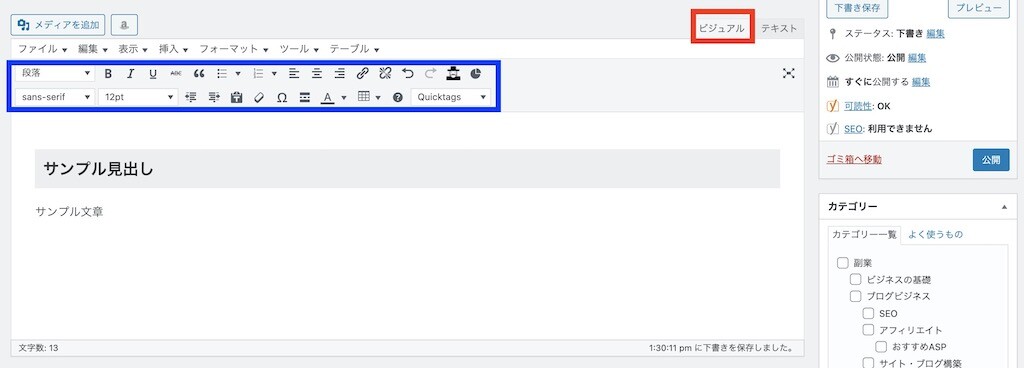Open the 12pt font size dropdown
The height and width of the screenshot is (368, 1024).
click(x=138, y=97)
